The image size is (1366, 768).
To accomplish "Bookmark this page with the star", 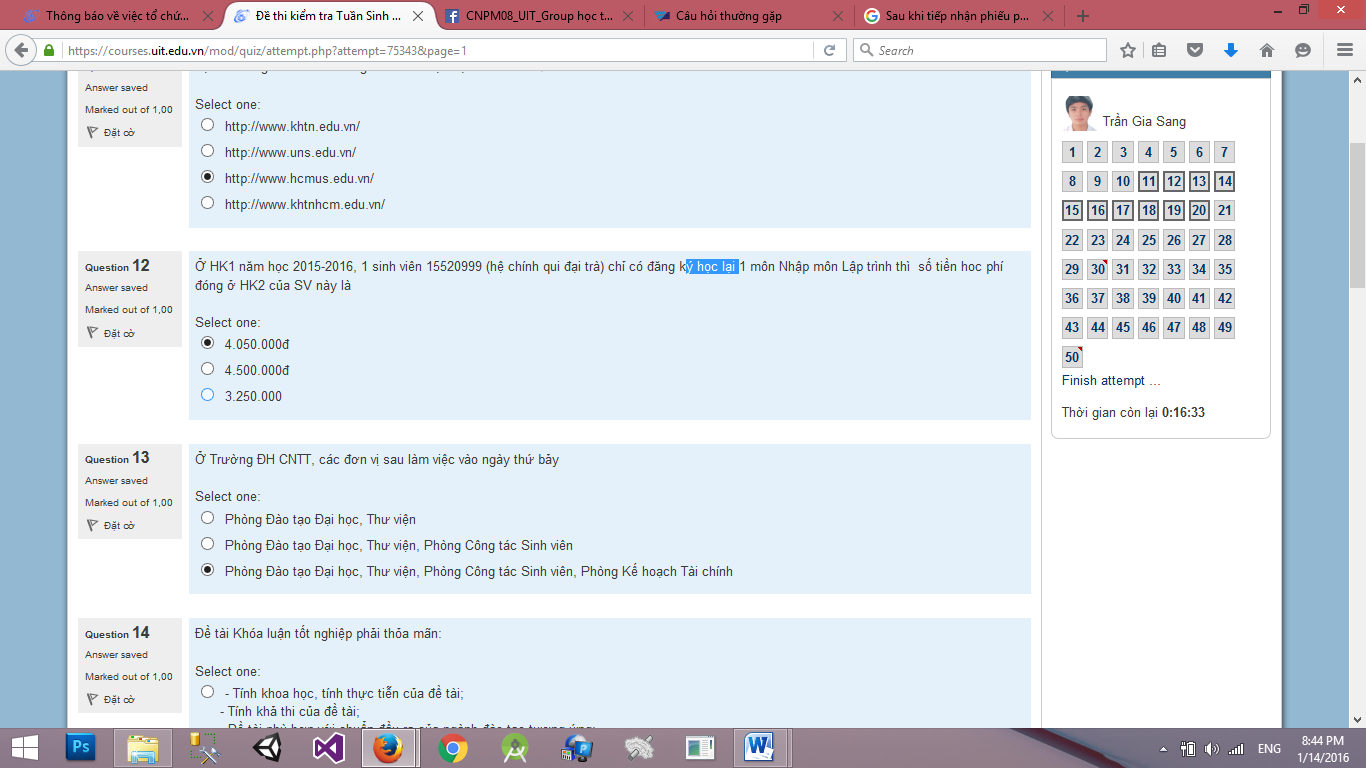I will pyautogui.click(x=1128, y=49).
